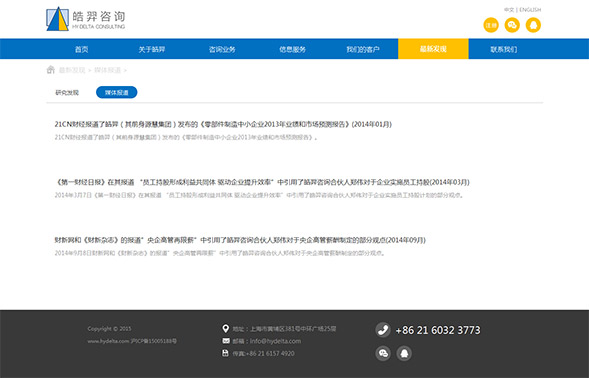589x378 pixels.
Task: Click 2014年3月7日 article summary text
Action: [x=259, y=195]
